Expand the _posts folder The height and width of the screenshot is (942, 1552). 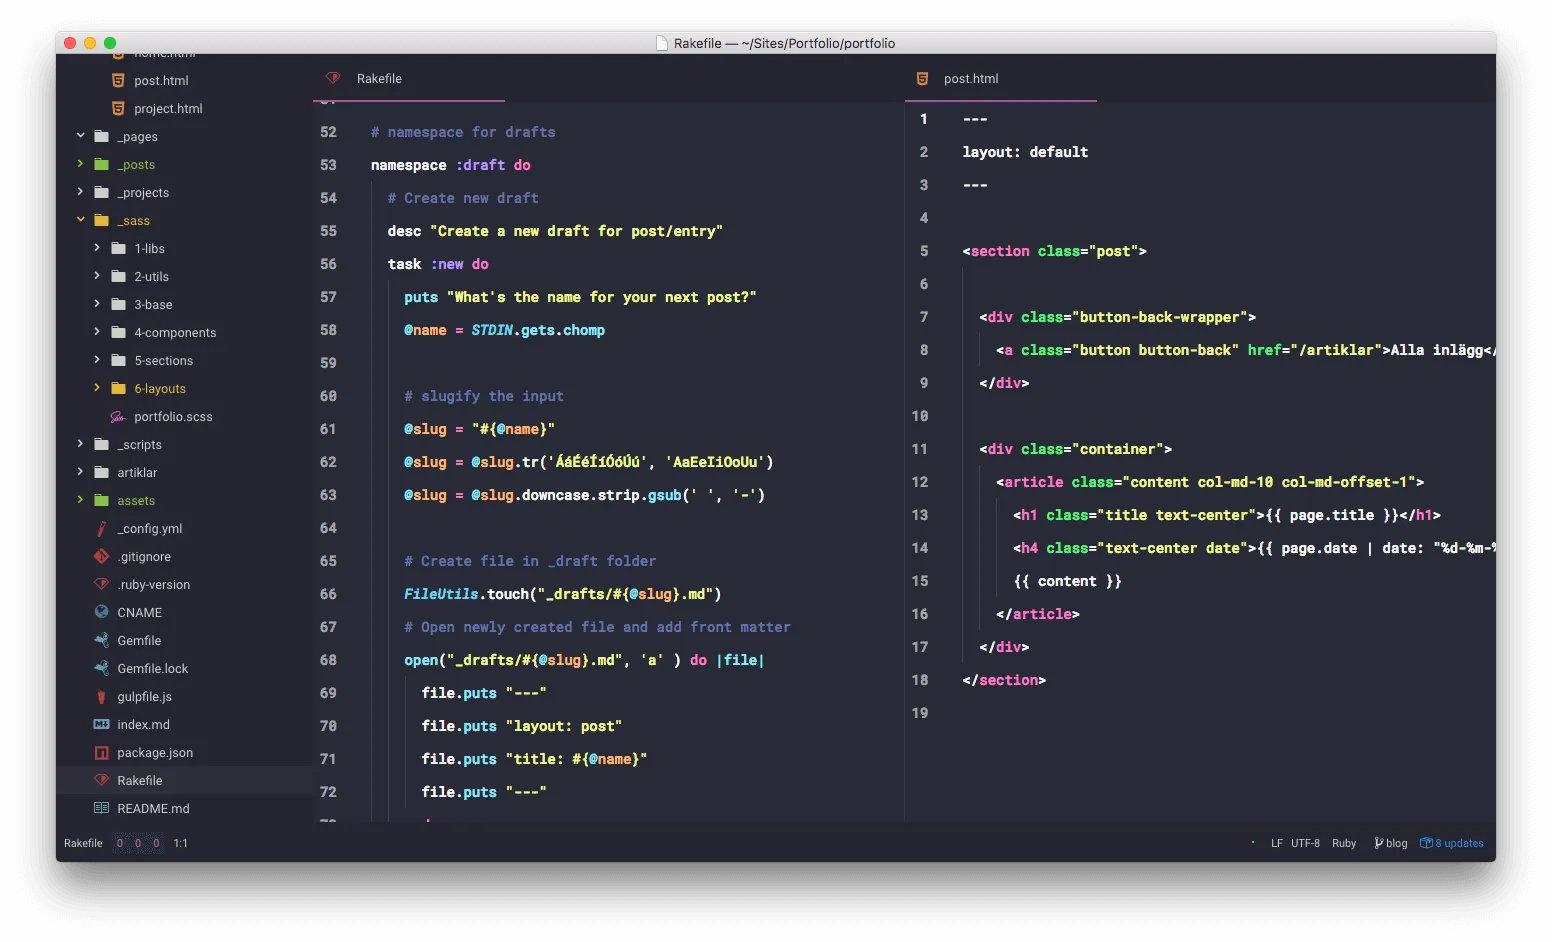point(81,164)
